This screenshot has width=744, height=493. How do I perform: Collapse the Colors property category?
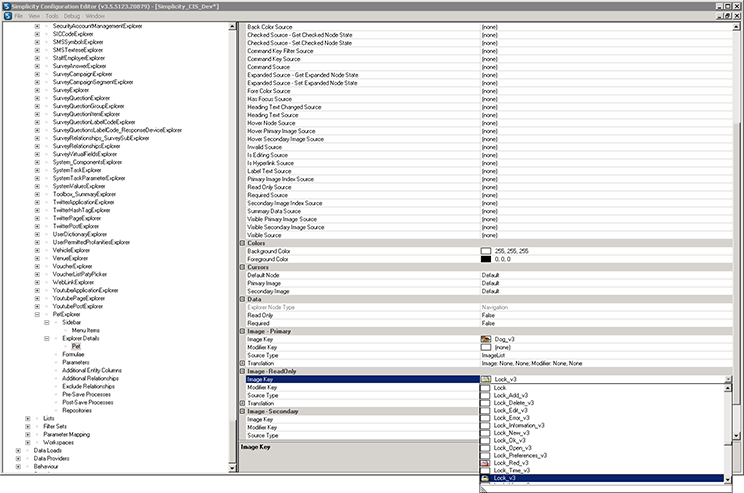click(x=243, y=242)
